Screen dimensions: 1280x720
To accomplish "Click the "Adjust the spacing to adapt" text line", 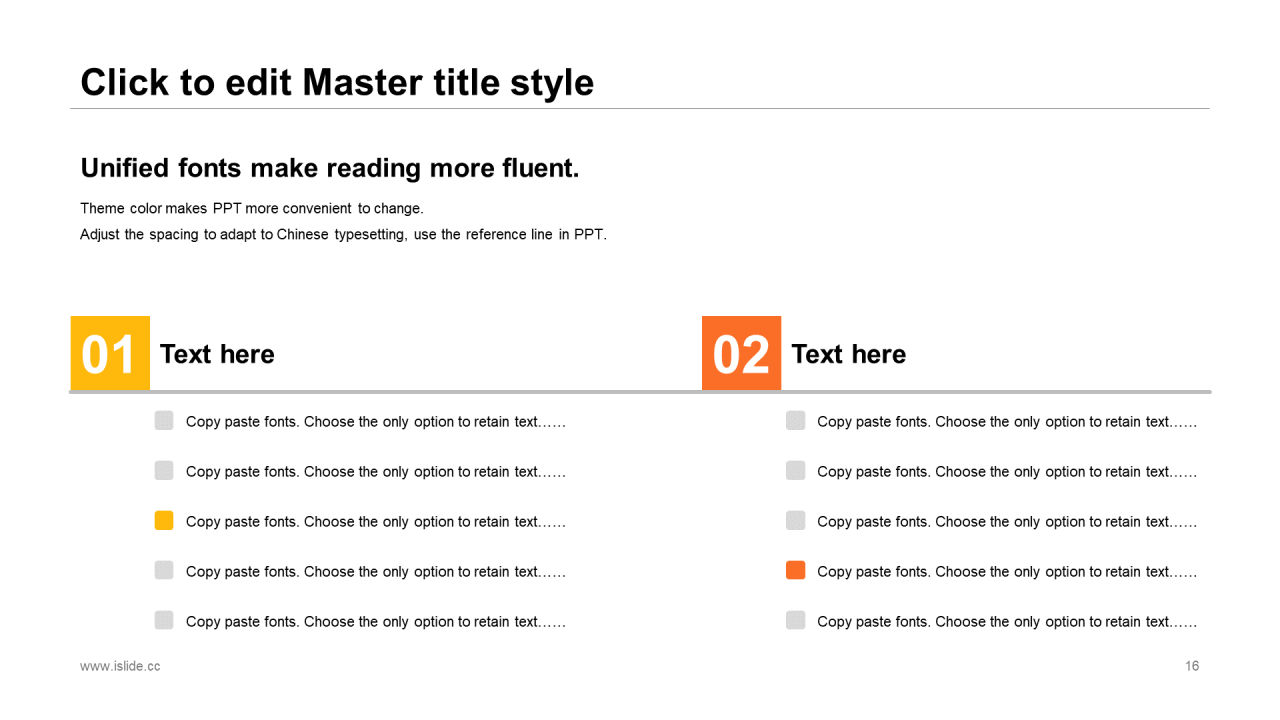I will coord(343,235).
